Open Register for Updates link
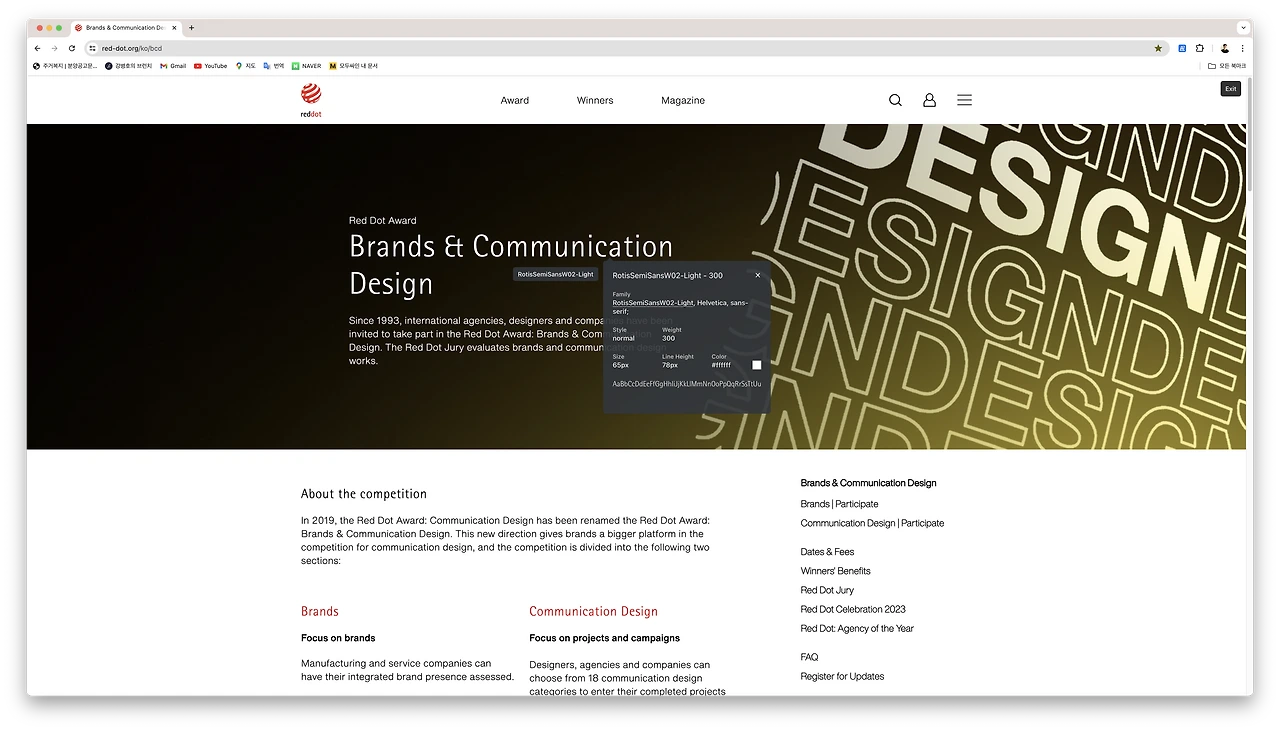This screenshot has height=731, width=1280. [x=842, y=676]
